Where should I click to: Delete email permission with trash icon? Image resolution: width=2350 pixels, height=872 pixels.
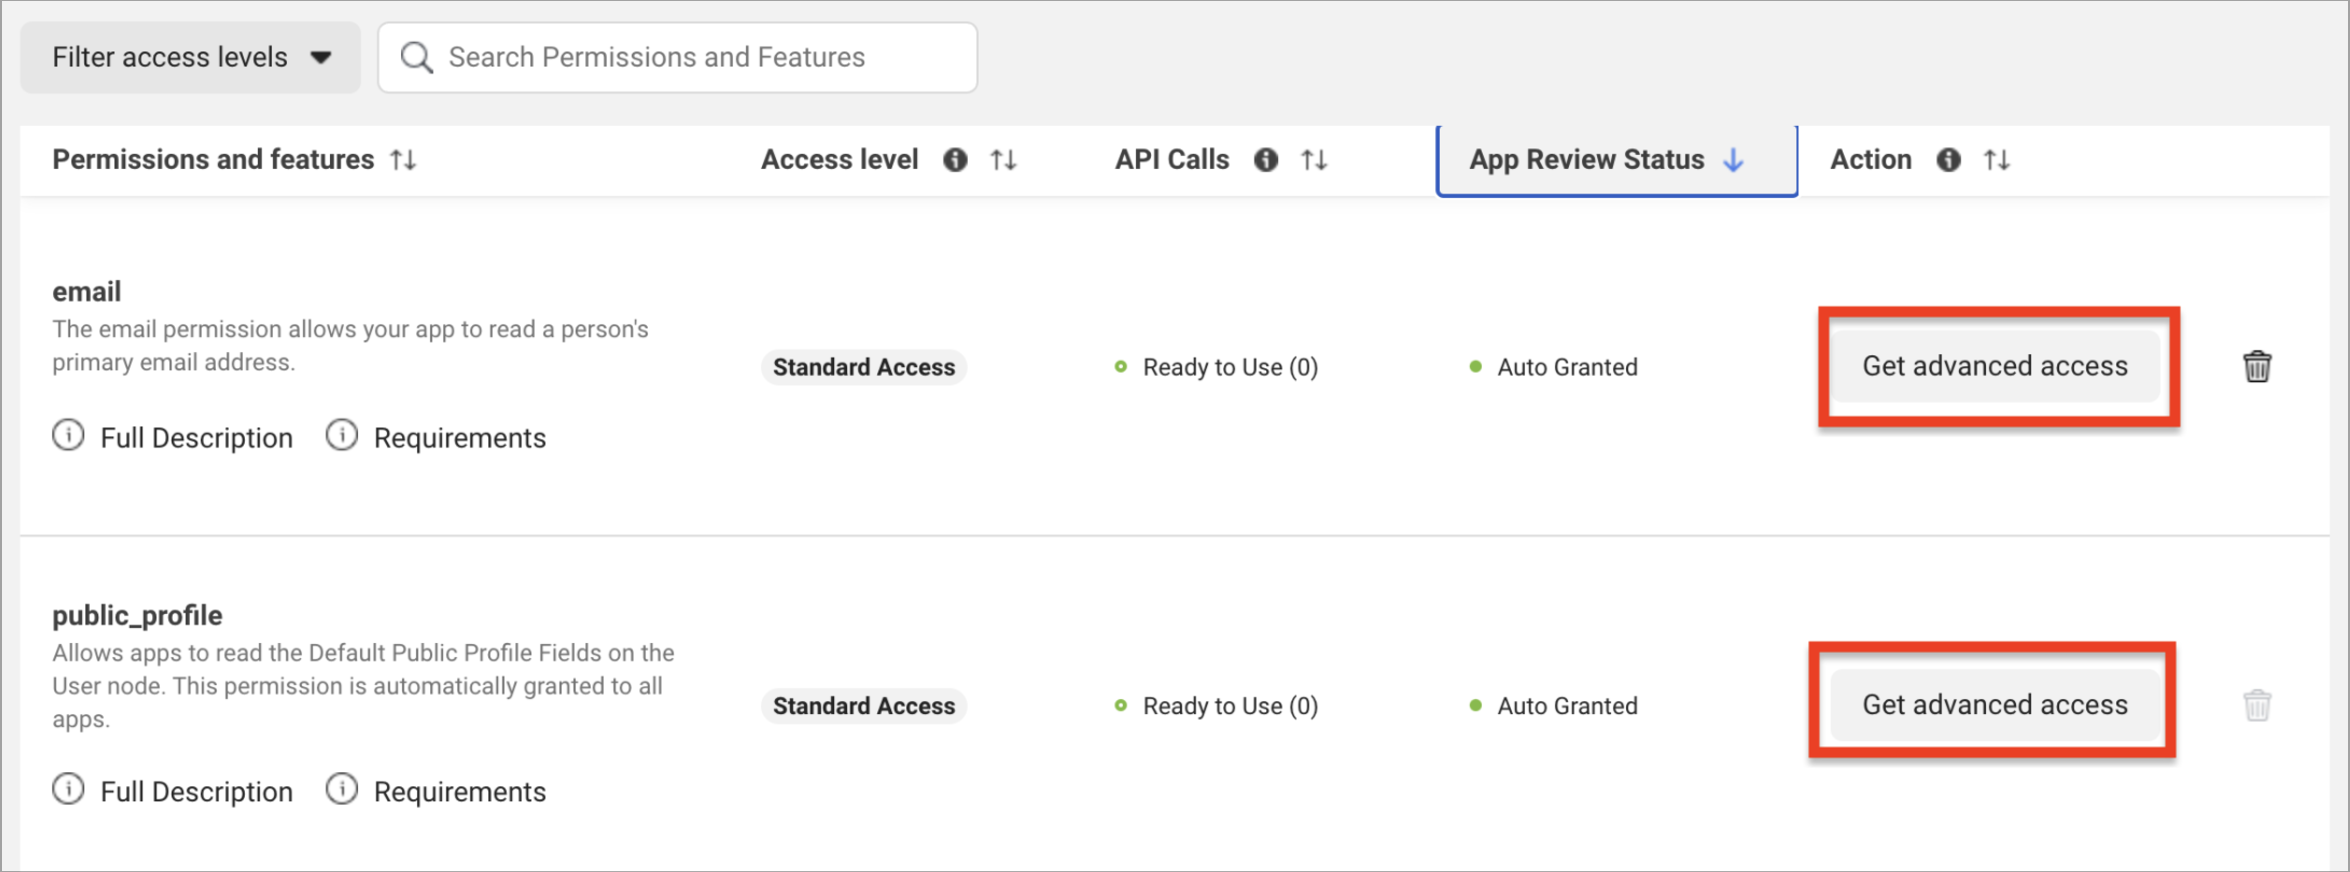(2257, 366)
